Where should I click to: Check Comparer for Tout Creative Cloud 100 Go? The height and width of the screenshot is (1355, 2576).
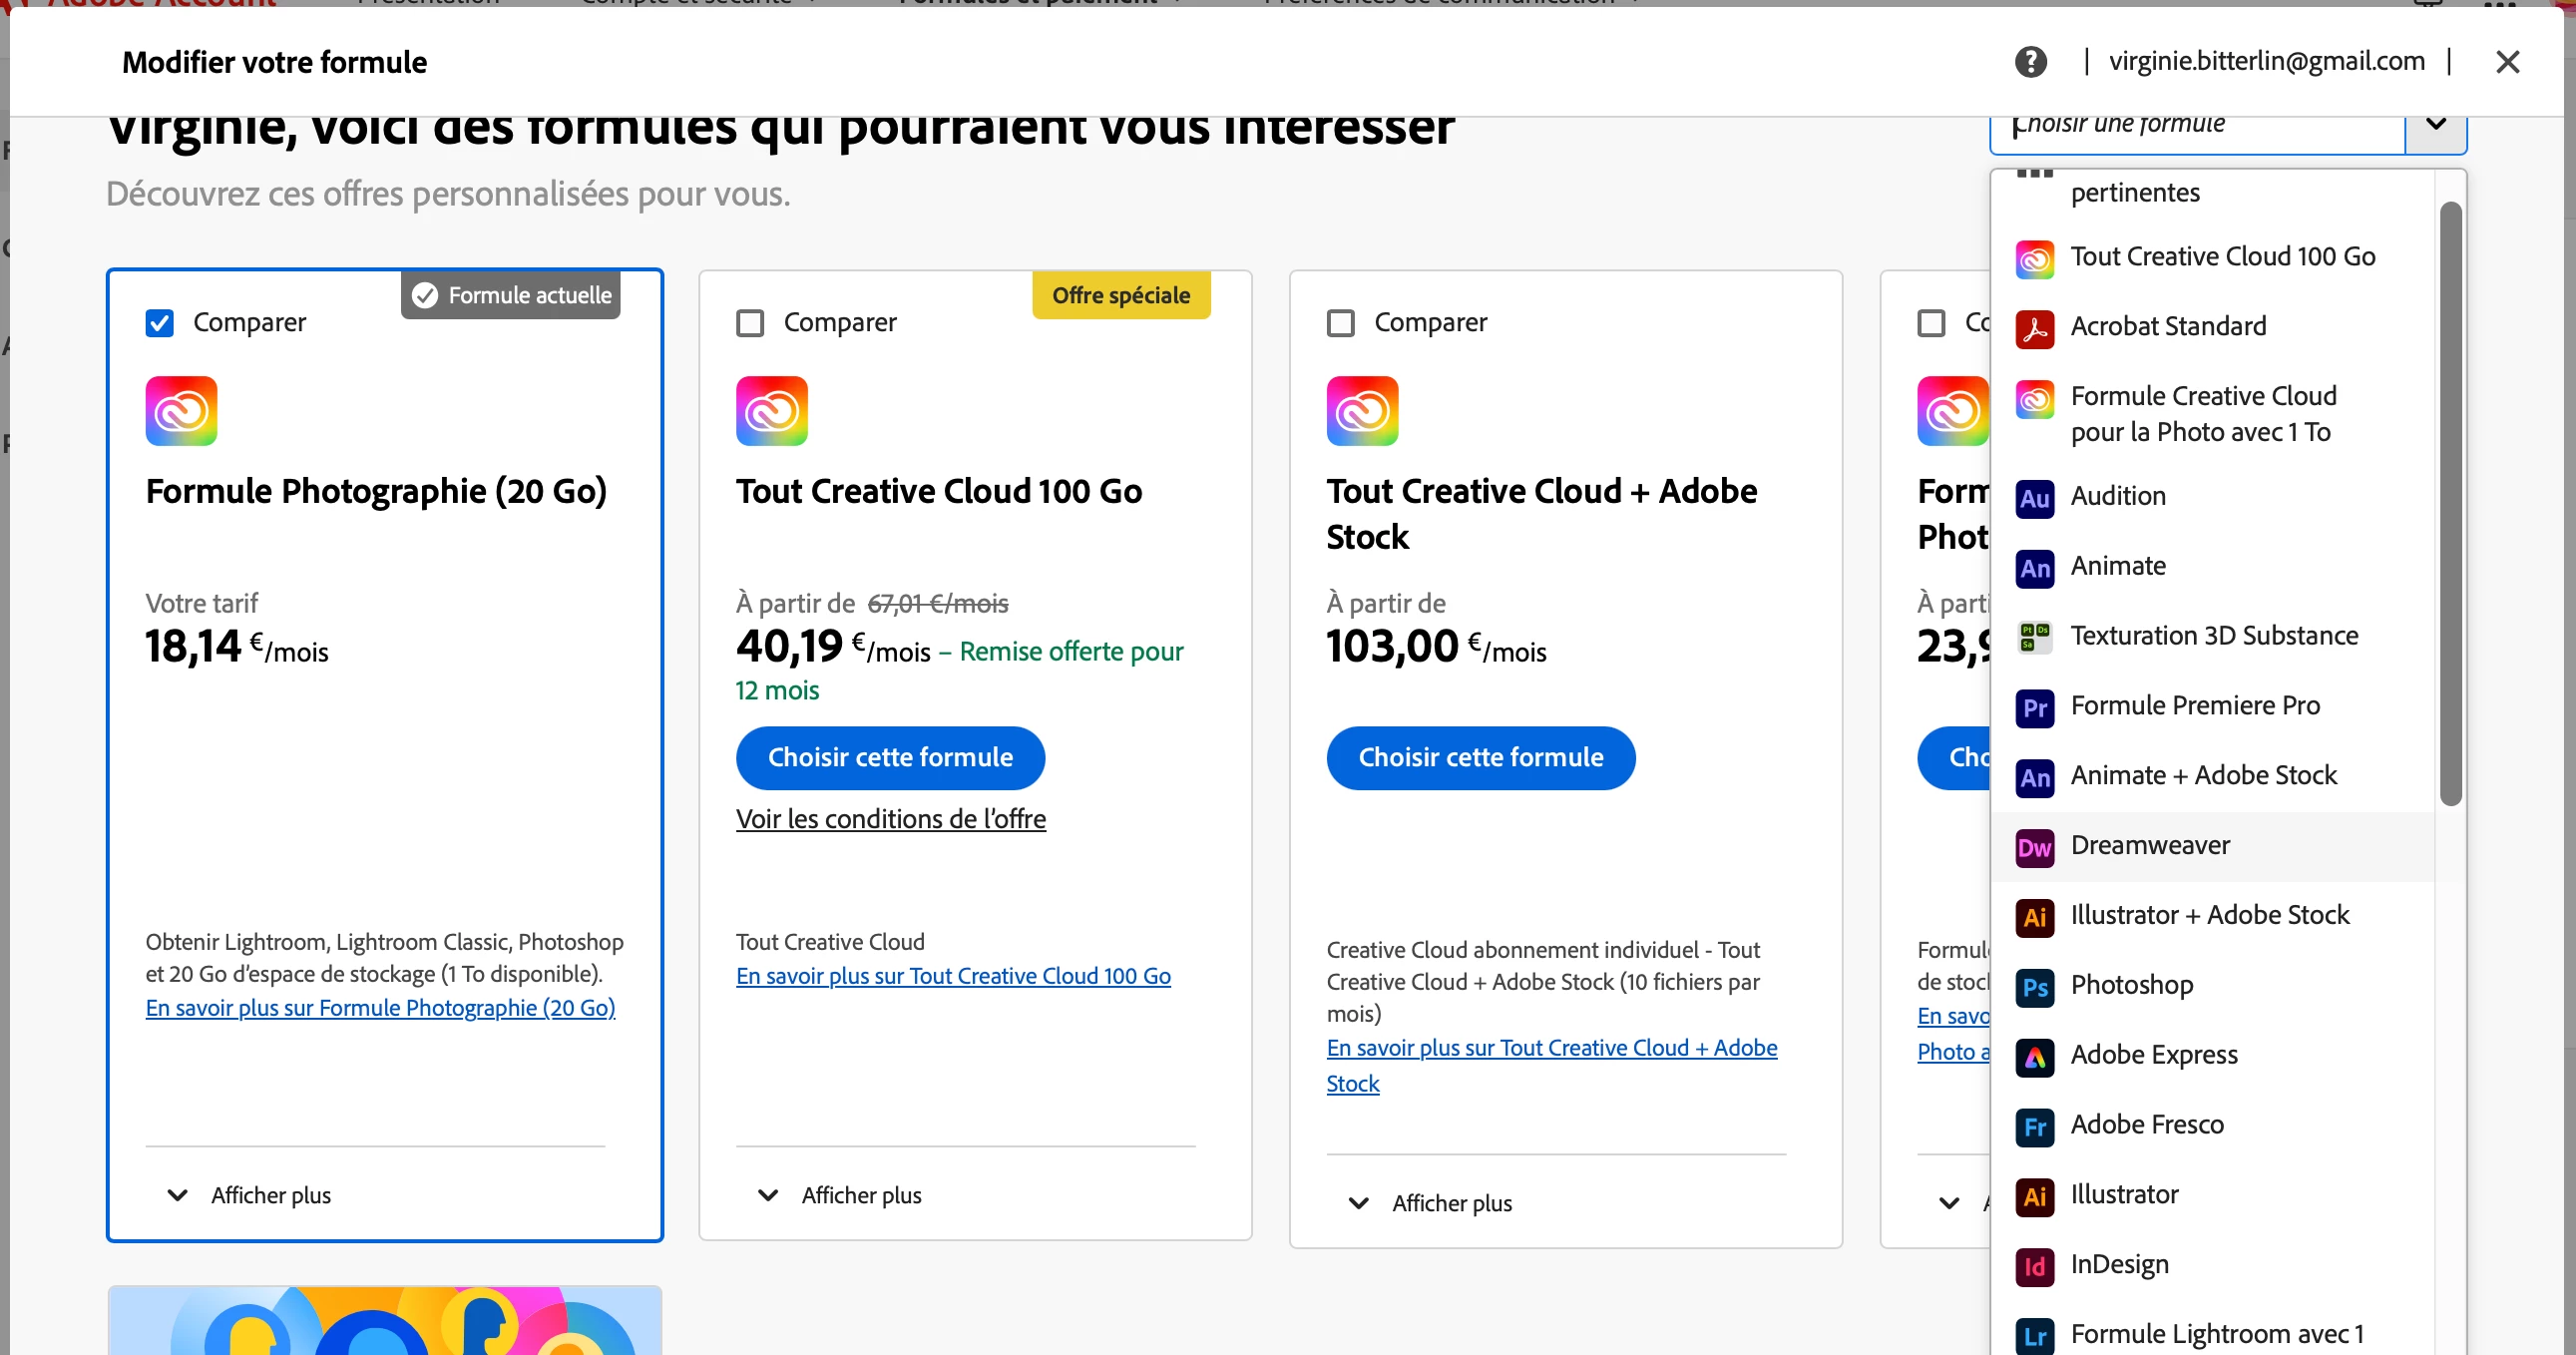point(750,323)
